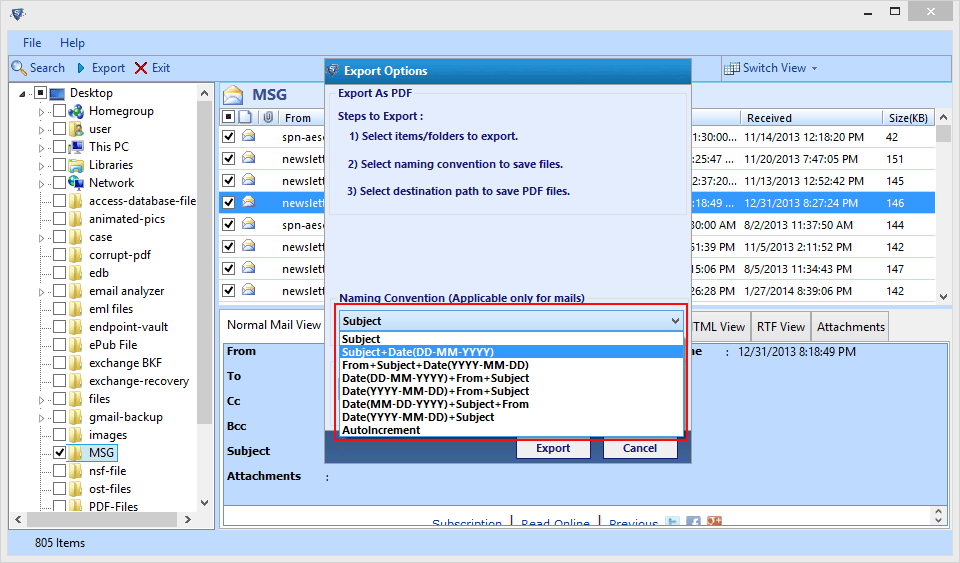Sort by the Received column header
The width and height of the screenshot is (960, 563).
click(x=811, y=117)
